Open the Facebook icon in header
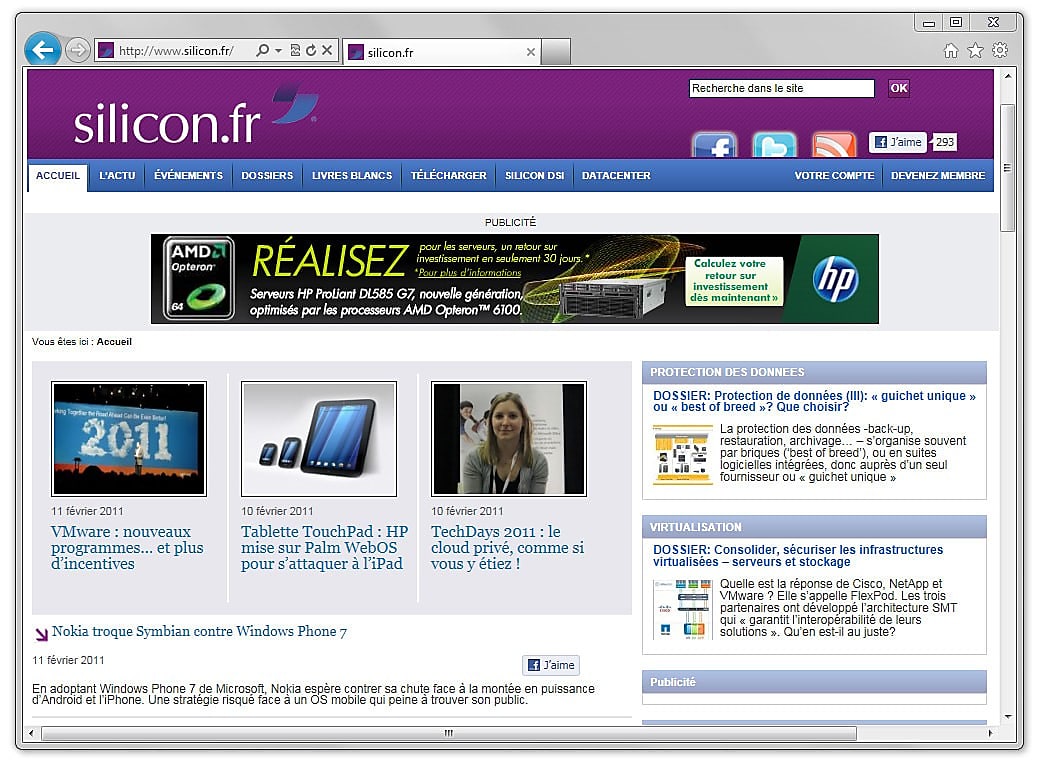 coord(714,144)
